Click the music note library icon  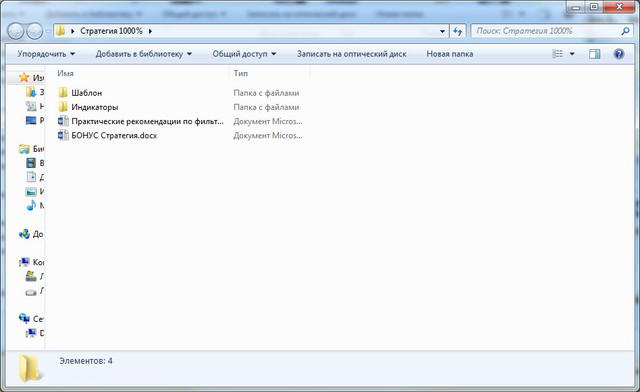click(x=31, y=205)
